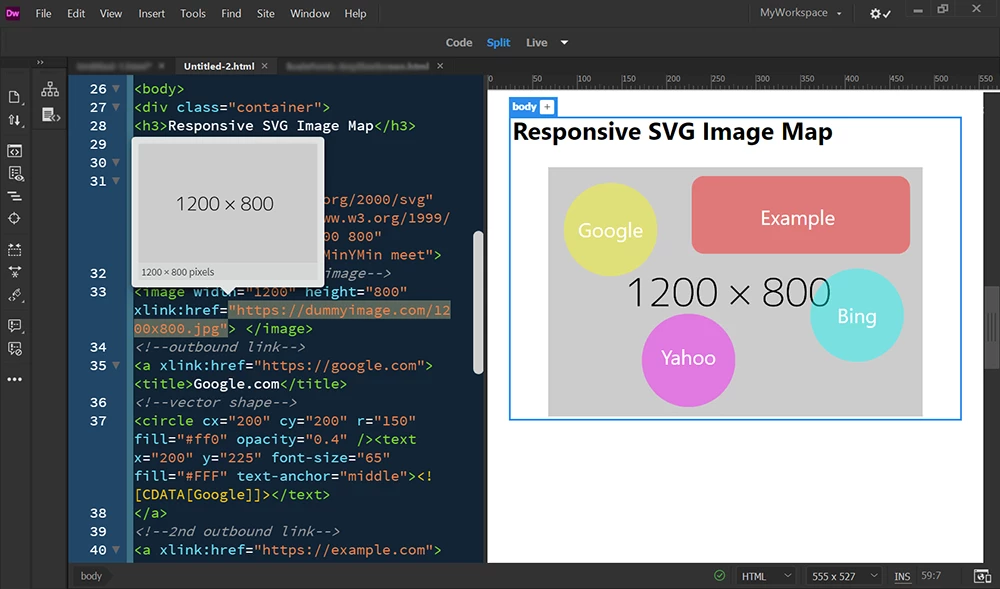This screenshot has height=589, width=1000.
Task: Click the Bing circle in Live view
Action: (x=857, y=316)
